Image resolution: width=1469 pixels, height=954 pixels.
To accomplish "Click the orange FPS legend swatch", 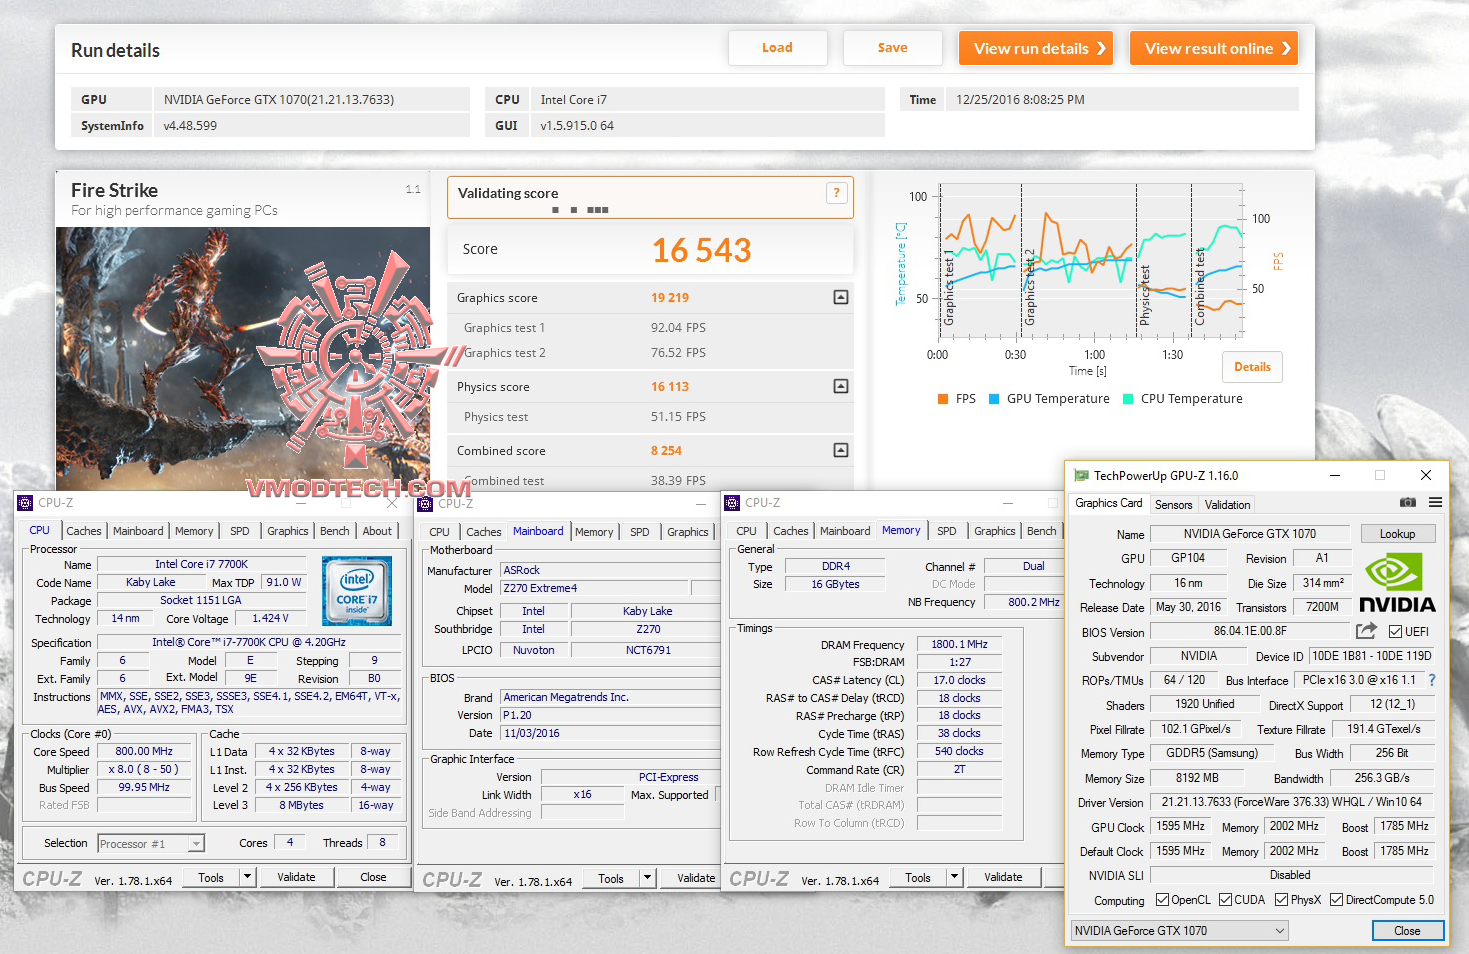I will point(943,399).
